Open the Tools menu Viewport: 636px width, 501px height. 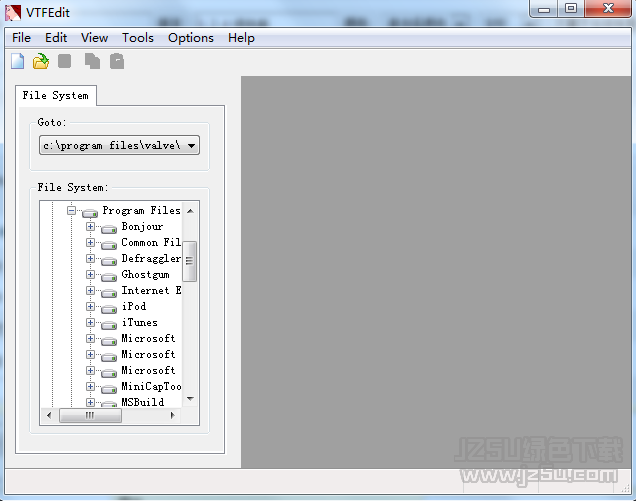coord(138,38)
